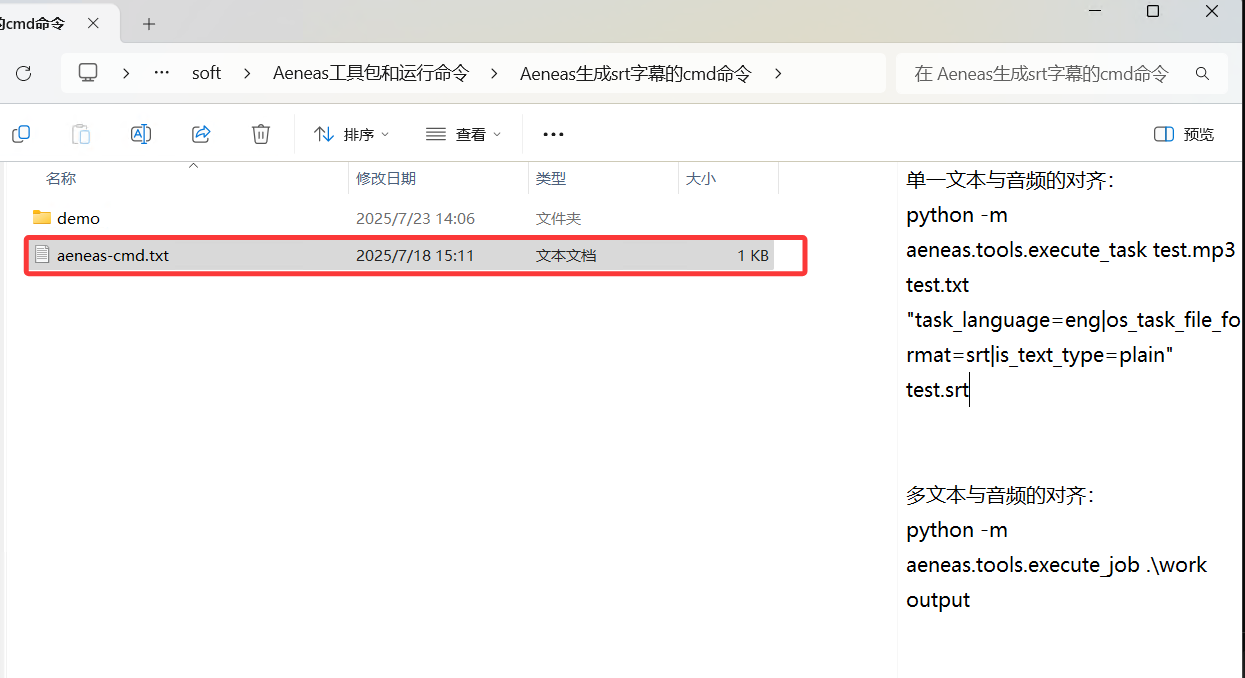Screen dimensions: 1245x678
Task: Click the search magnifier icon
Action: click(1203, 73)
